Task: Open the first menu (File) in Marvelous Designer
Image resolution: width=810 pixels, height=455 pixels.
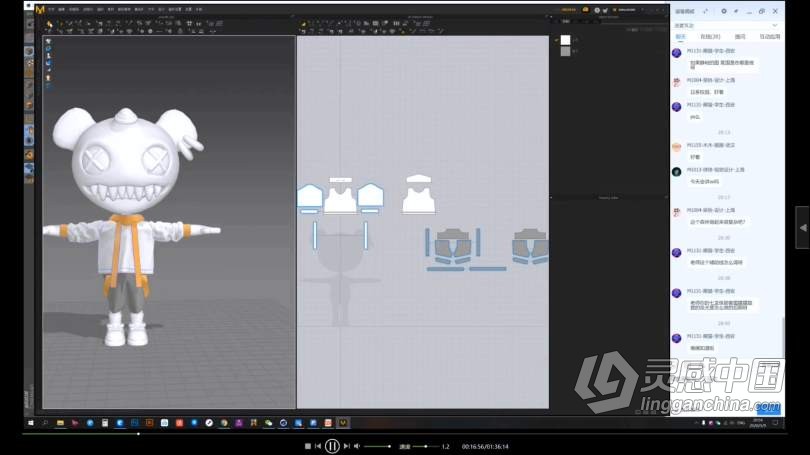Action: [x=52, y=9]
